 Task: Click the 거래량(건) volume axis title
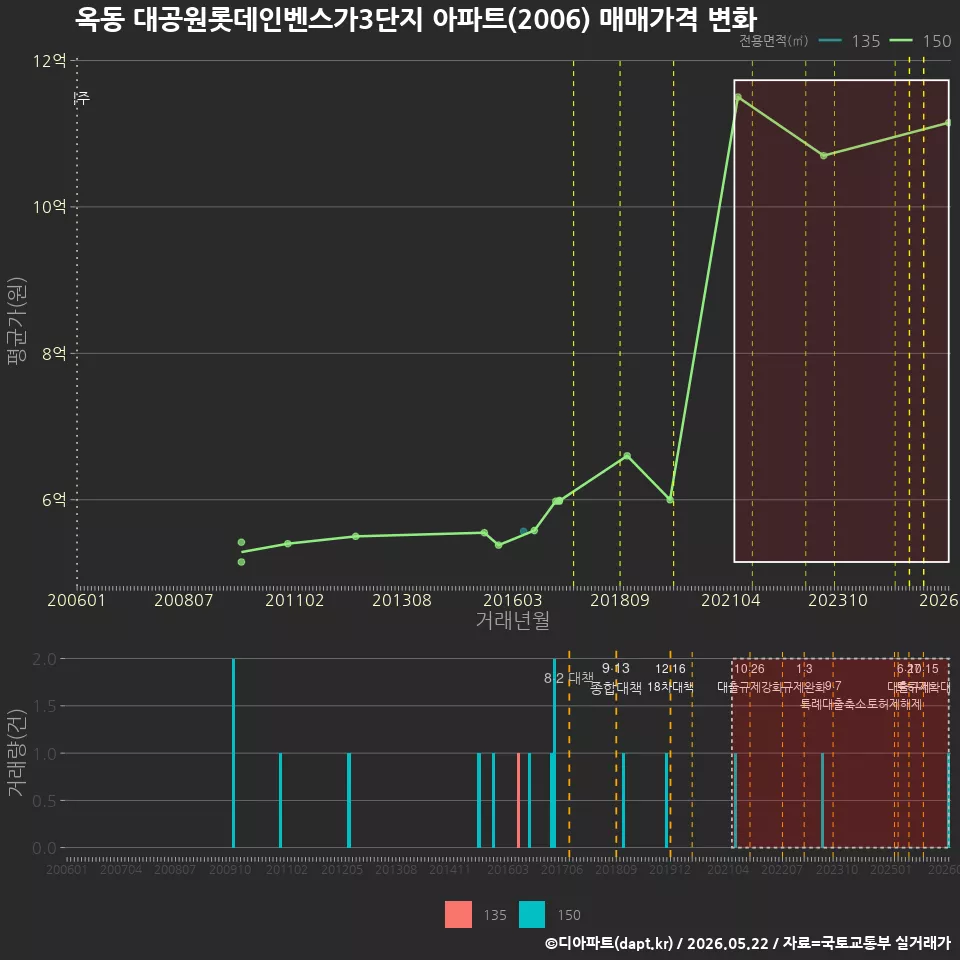click(x=17, y=752)
